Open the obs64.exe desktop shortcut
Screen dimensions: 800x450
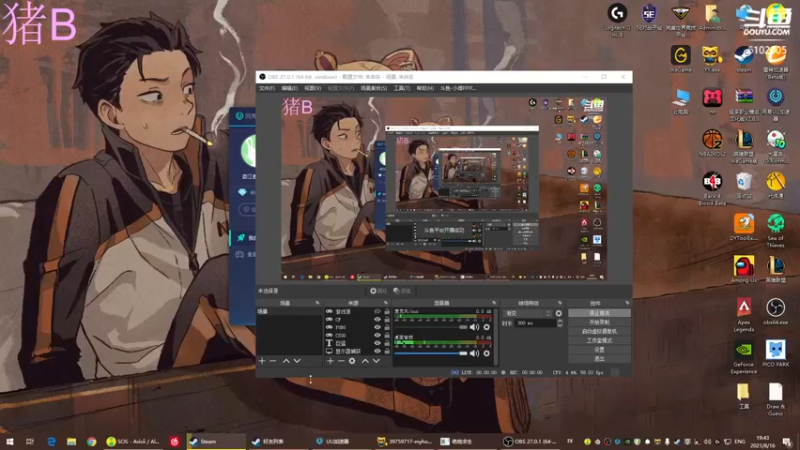tap(776, 312)
